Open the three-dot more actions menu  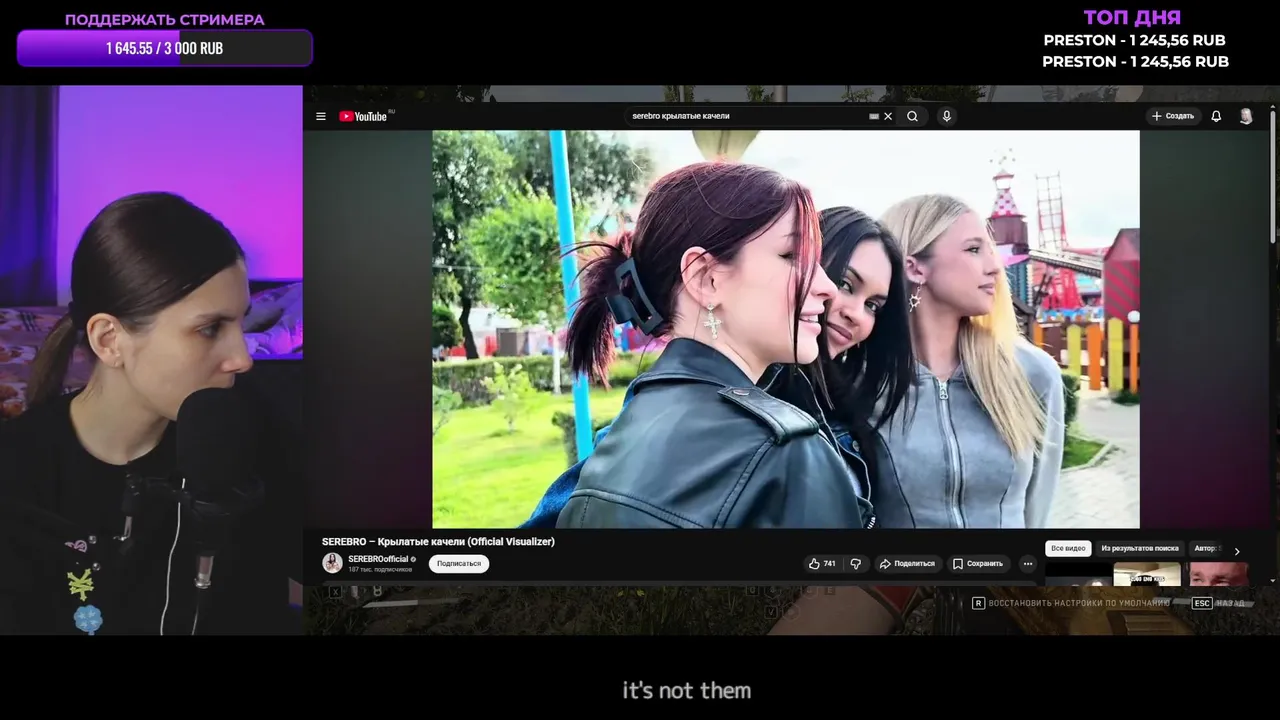(1028, 564)
